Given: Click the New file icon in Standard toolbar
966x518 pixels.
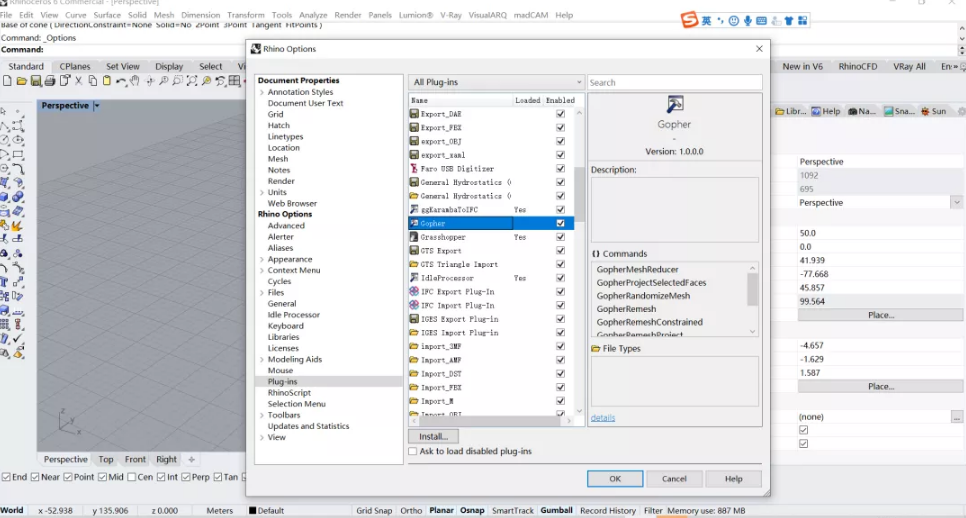Looking at the screenshot, I should pyautogui.click(x=7, y=81).
